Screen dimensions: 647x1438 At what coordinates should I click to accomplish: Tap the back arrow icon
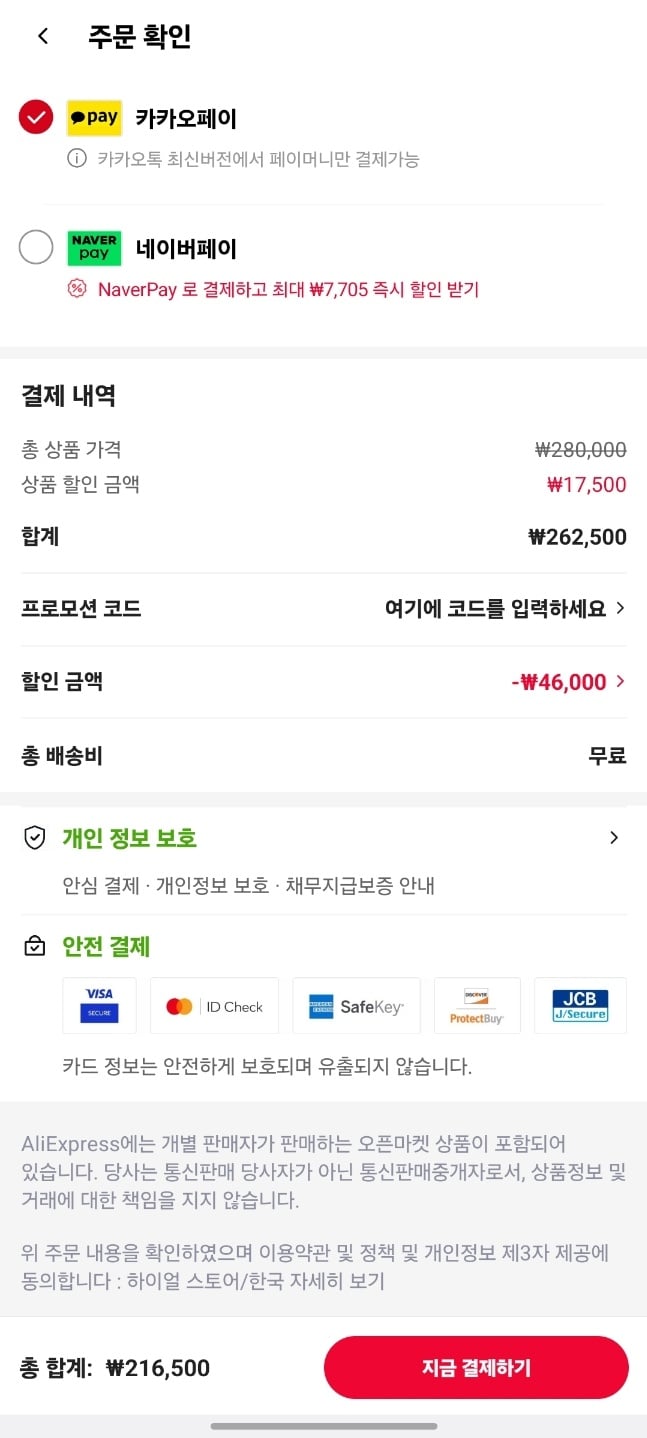pyautogui.click(x=43, y=37)
